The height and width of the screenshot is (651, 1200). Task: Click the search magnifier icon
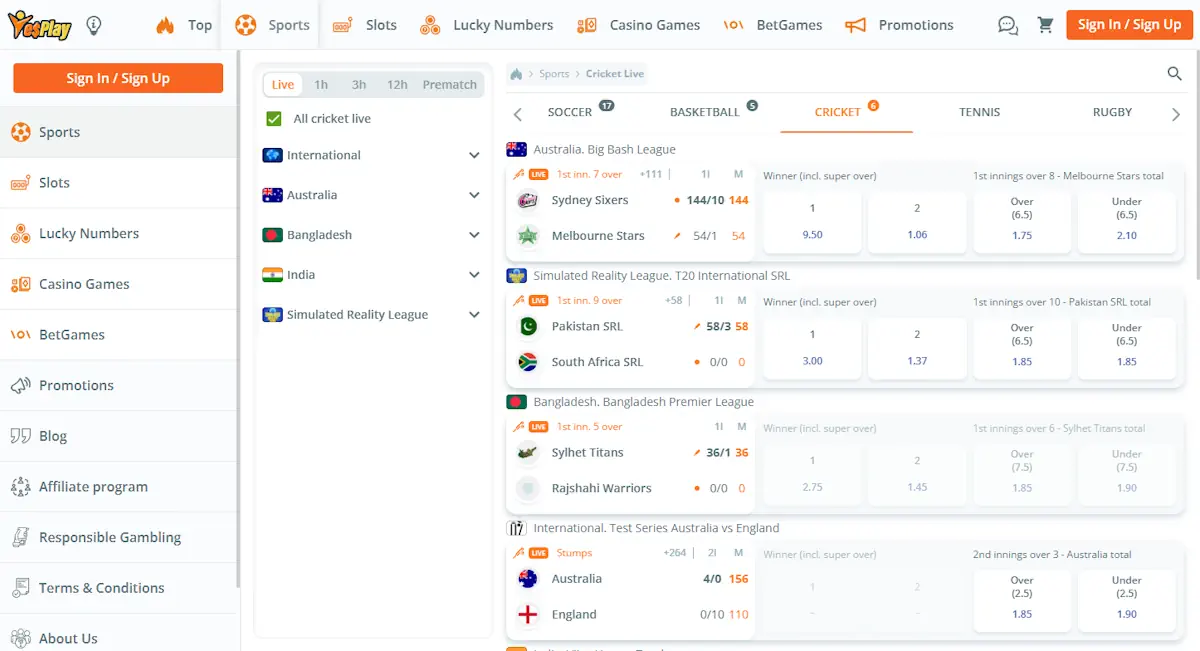coord(1174,73)
